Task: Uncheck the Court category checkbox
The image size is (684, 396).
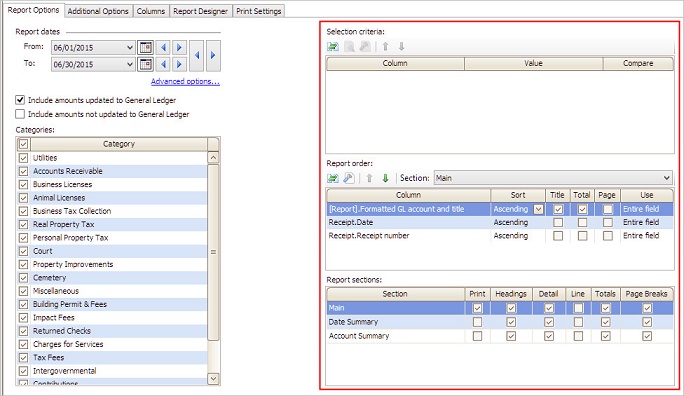Action: click(24, 251)
